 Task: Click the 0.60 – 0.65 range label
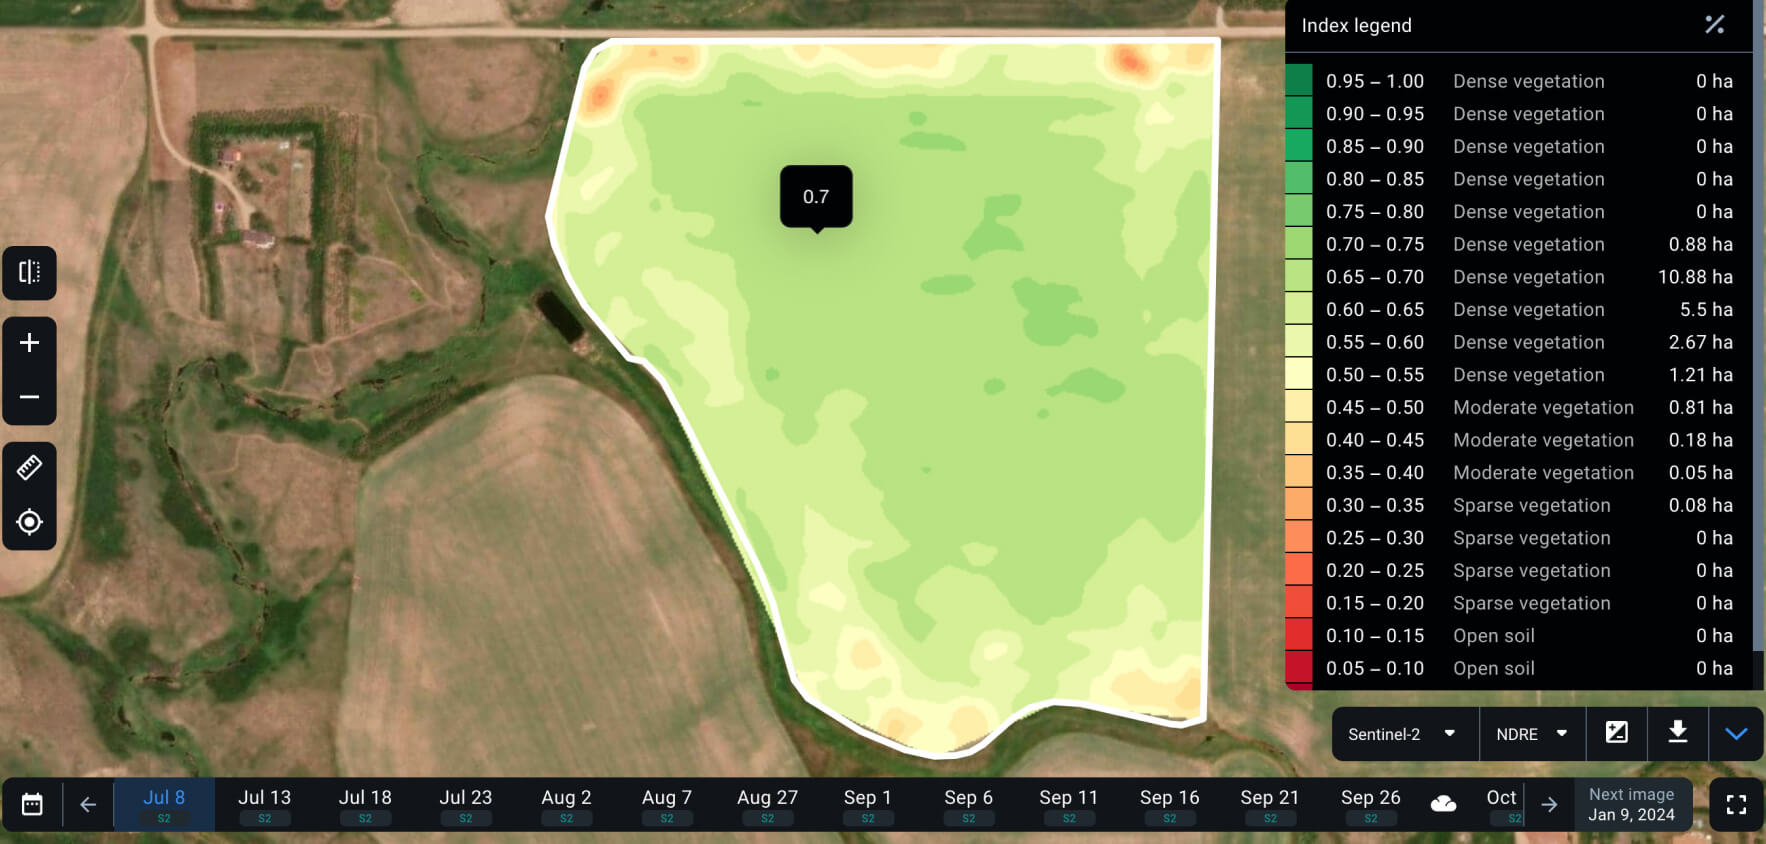[x=1375, y=310]
